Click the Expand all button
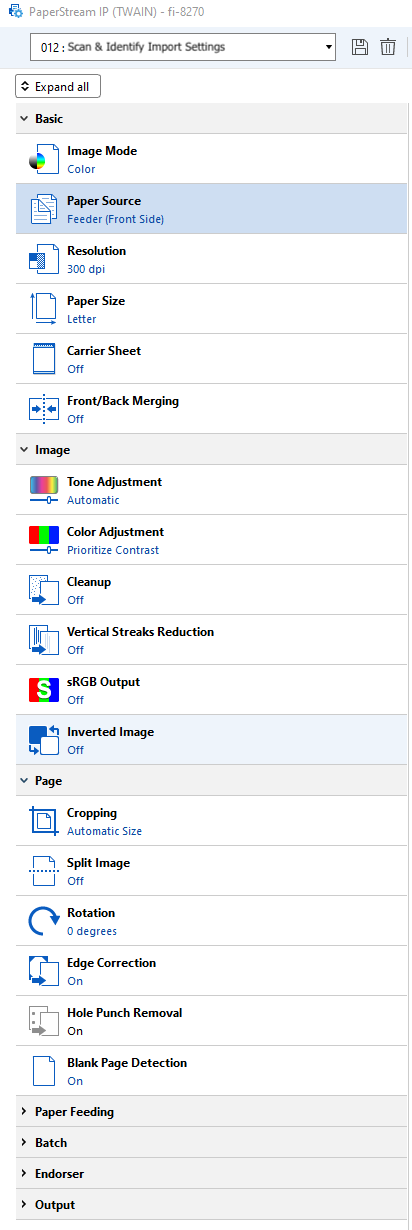412x1230 pixels. click(x=58, y=87)
